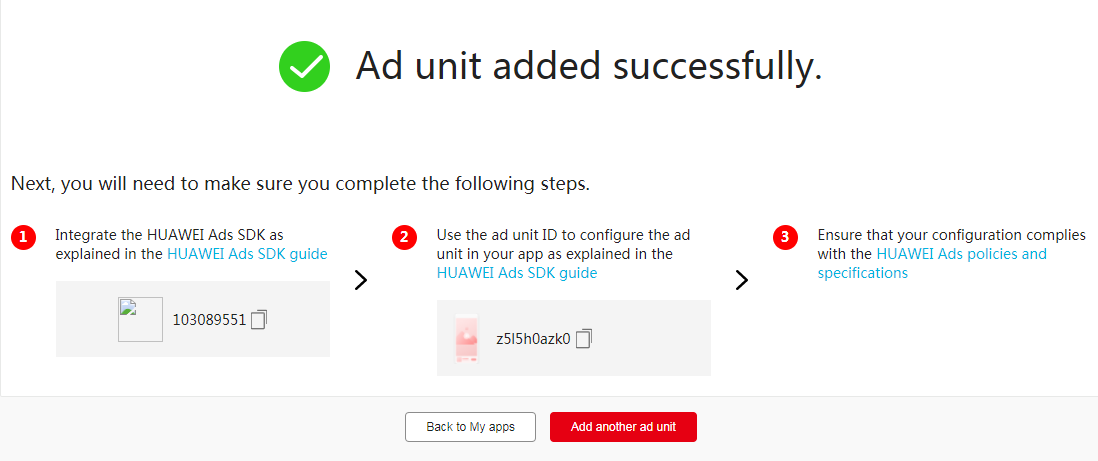Open HUAWEI Ads SDK guide link in step 1
This screenshot has width=1098, height=461.
247,254
